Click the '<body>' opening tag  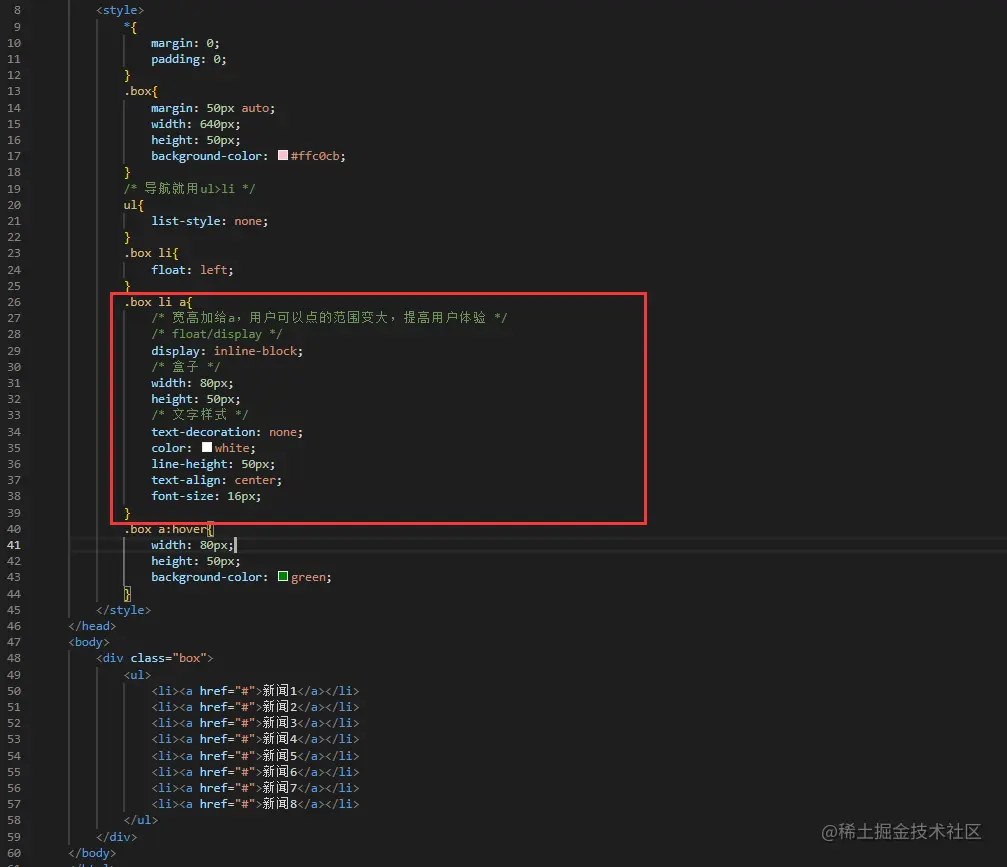[x=89, y=642]
